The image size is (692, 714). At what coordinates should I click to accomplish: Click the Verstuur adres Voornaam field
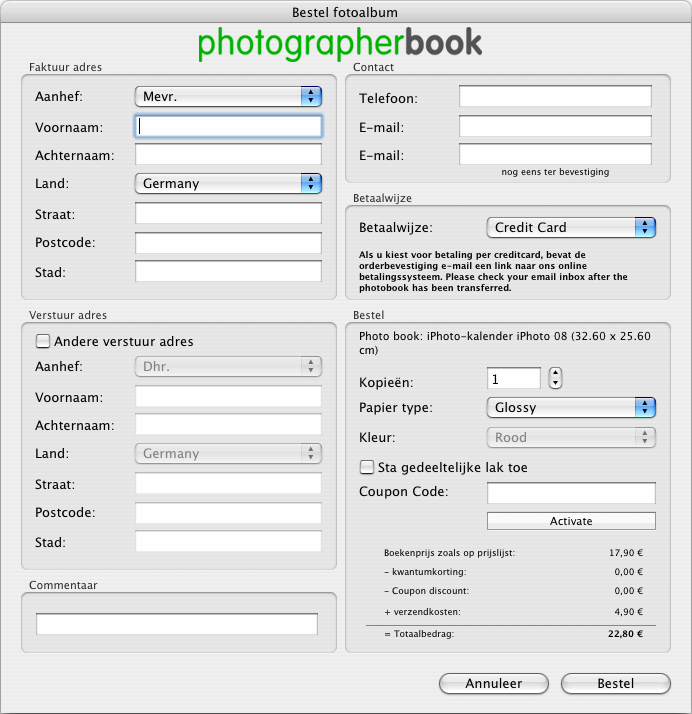[228, 397]
